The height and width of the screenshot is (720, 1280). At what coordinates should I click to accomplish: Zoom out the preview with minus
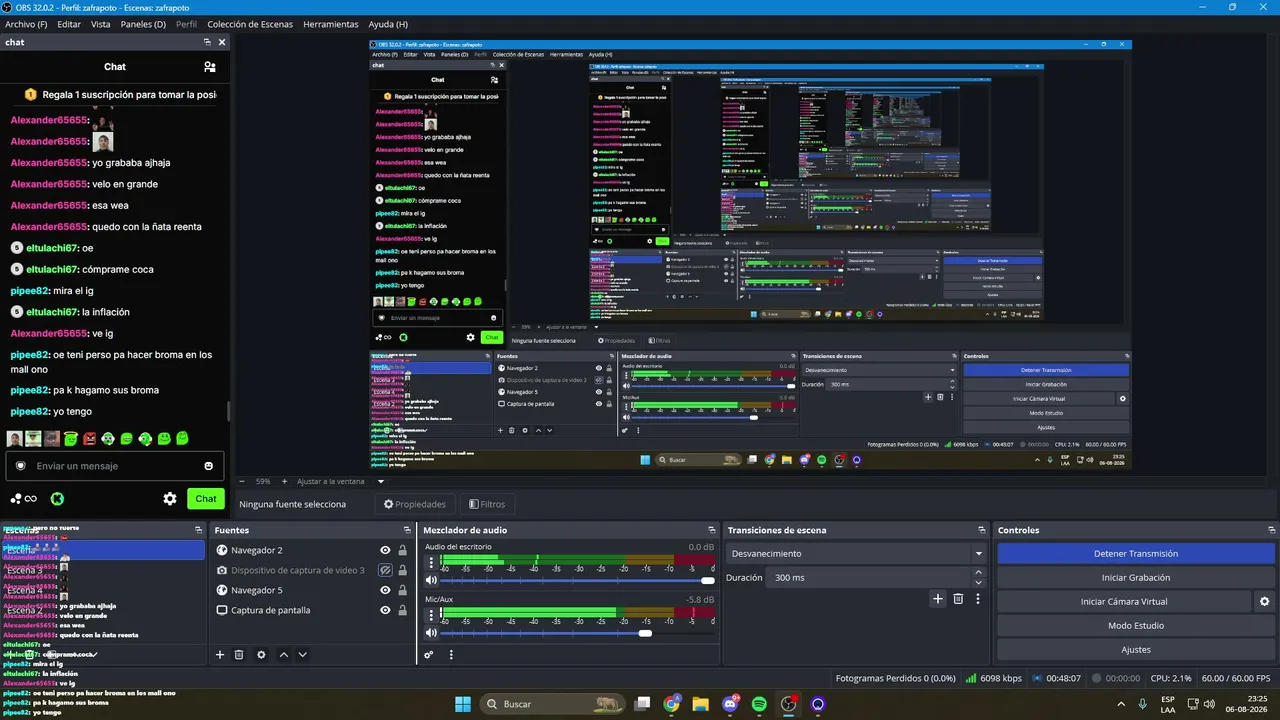[243, 481]
